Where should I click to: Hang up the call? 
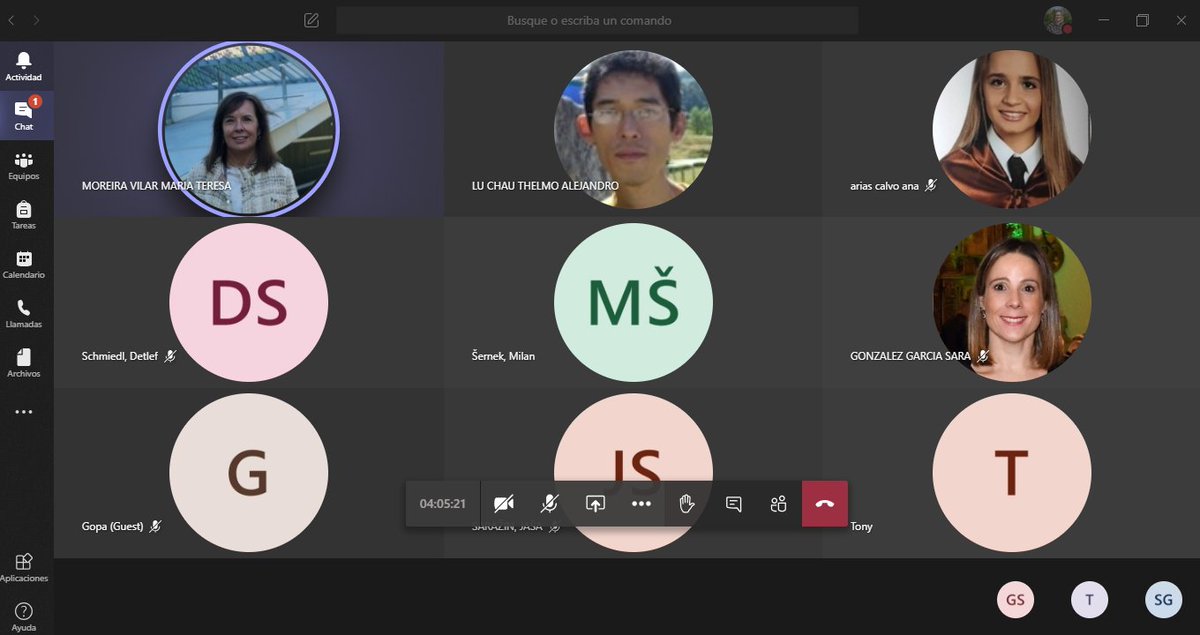pos(825,504)
